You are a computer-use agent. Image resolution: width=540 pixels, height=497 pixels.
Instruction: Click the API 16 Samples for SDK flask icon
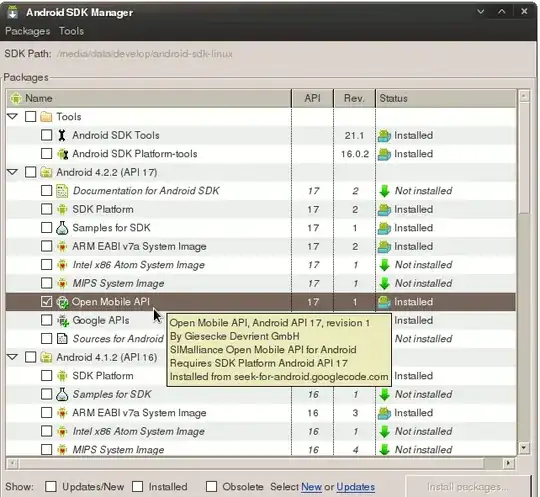[x=62, y=394]
